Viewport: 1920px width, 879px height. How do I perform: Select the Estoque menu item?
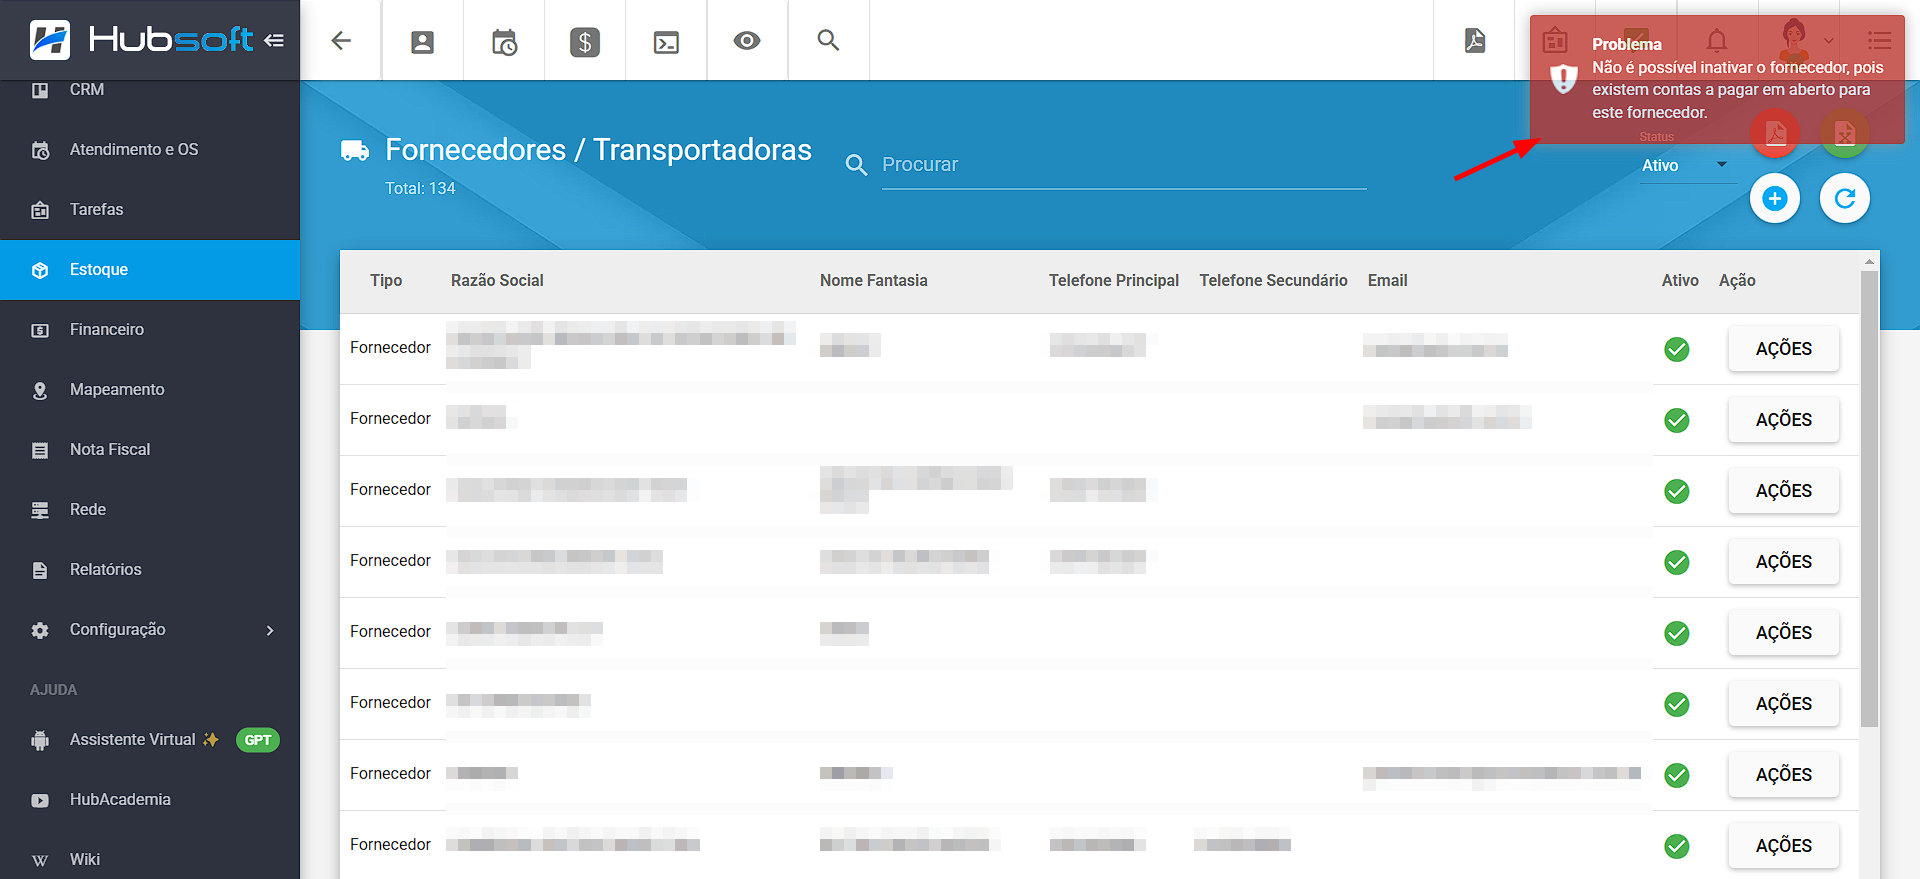150,270
